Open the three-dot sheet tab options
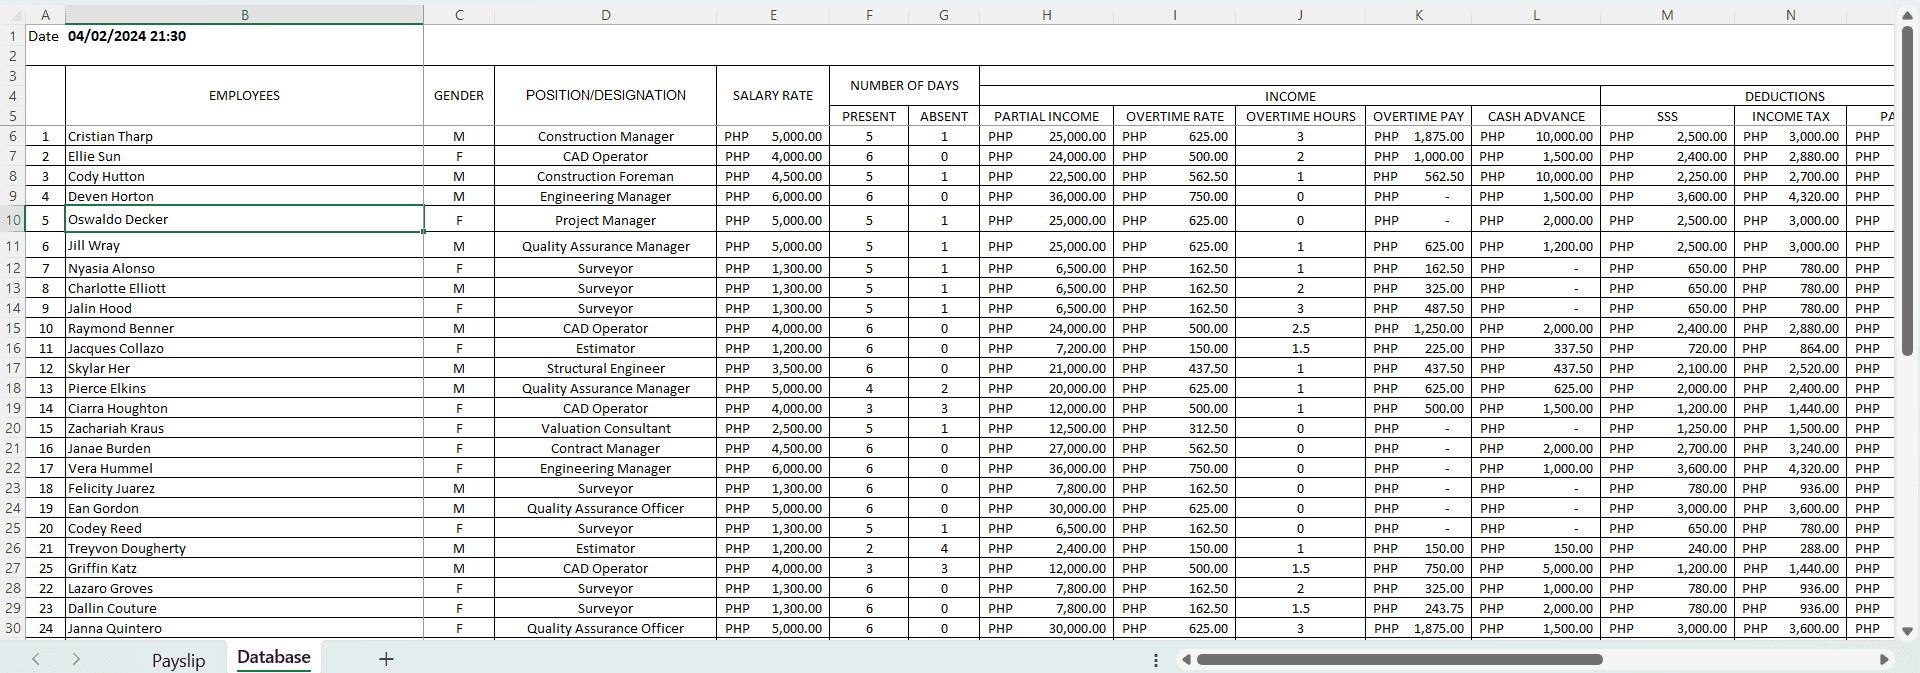Image resolution: width=1920 pixels, height=673 pixels. tap(1155, 660)
